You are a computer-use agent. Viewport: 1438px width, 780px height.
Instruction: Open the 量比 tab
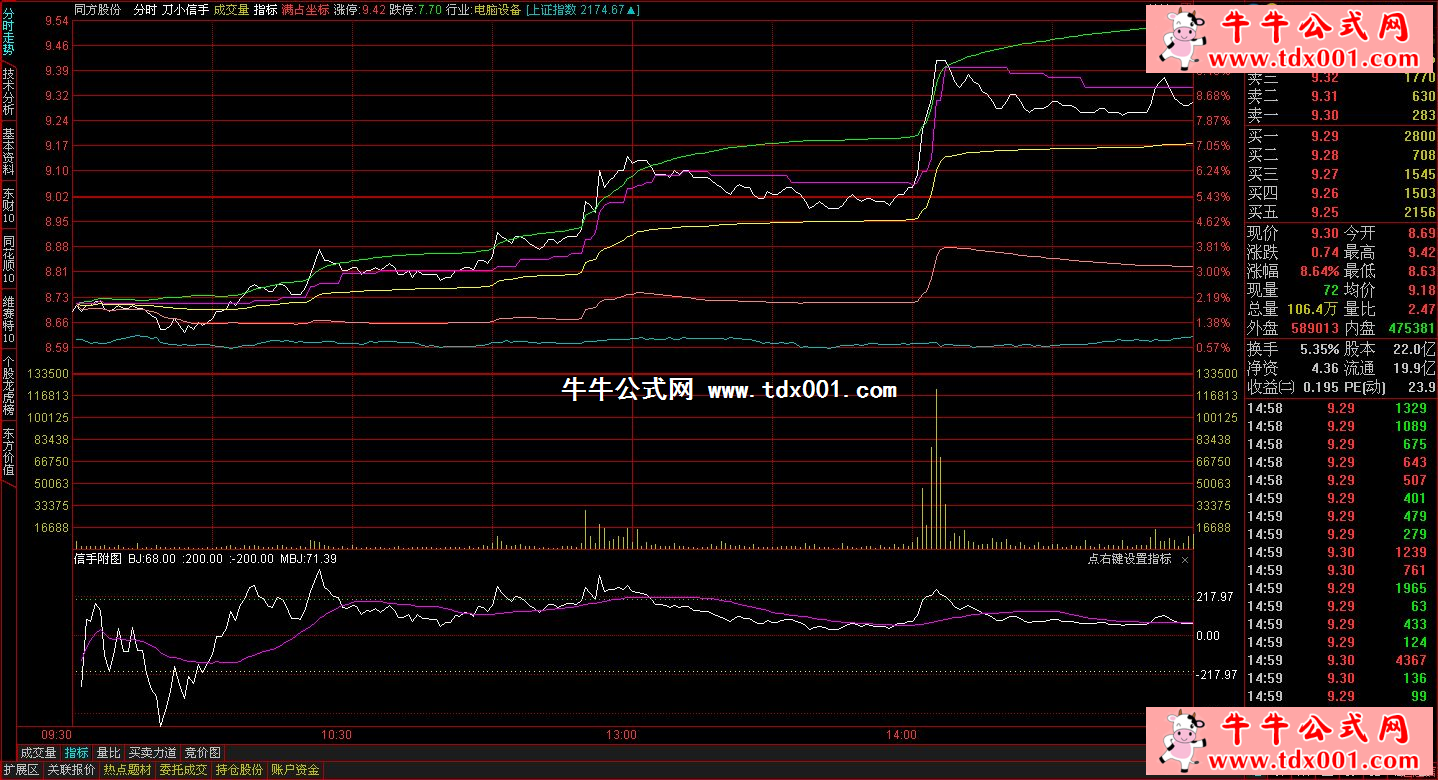(108, 752)
